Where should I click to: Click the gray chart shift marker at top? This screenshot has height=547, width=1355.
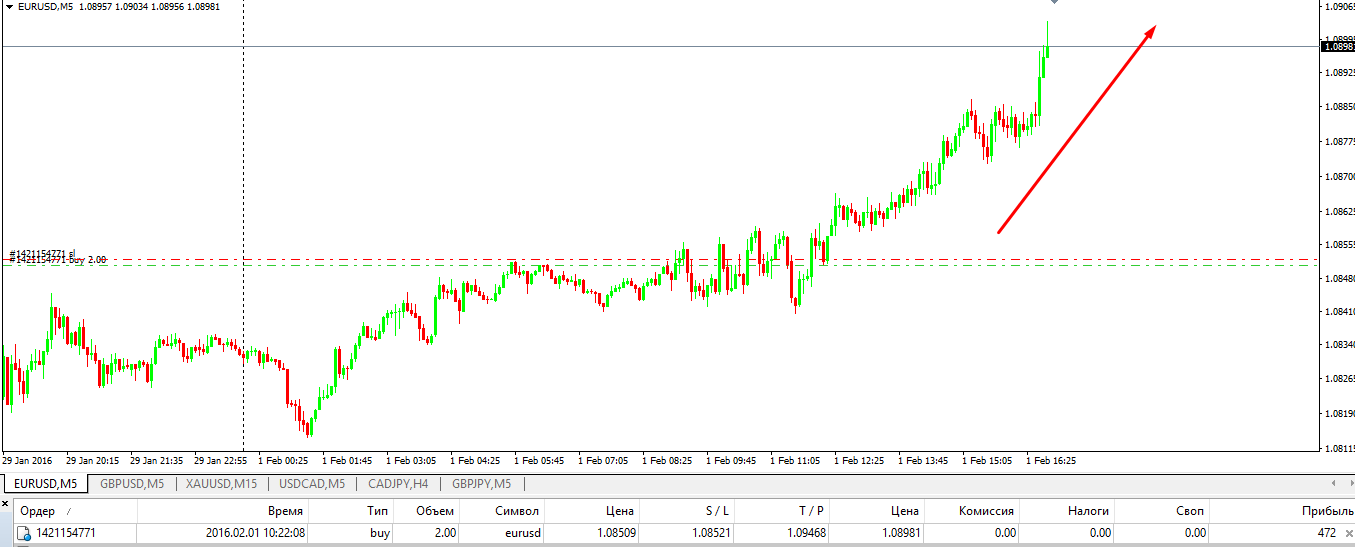[1054, 3]
